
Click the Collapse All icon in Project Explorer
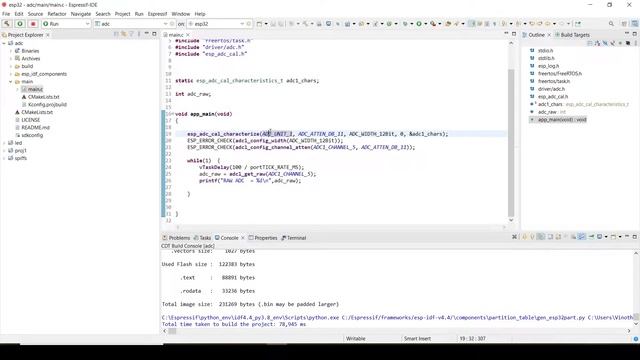point(116,34)
